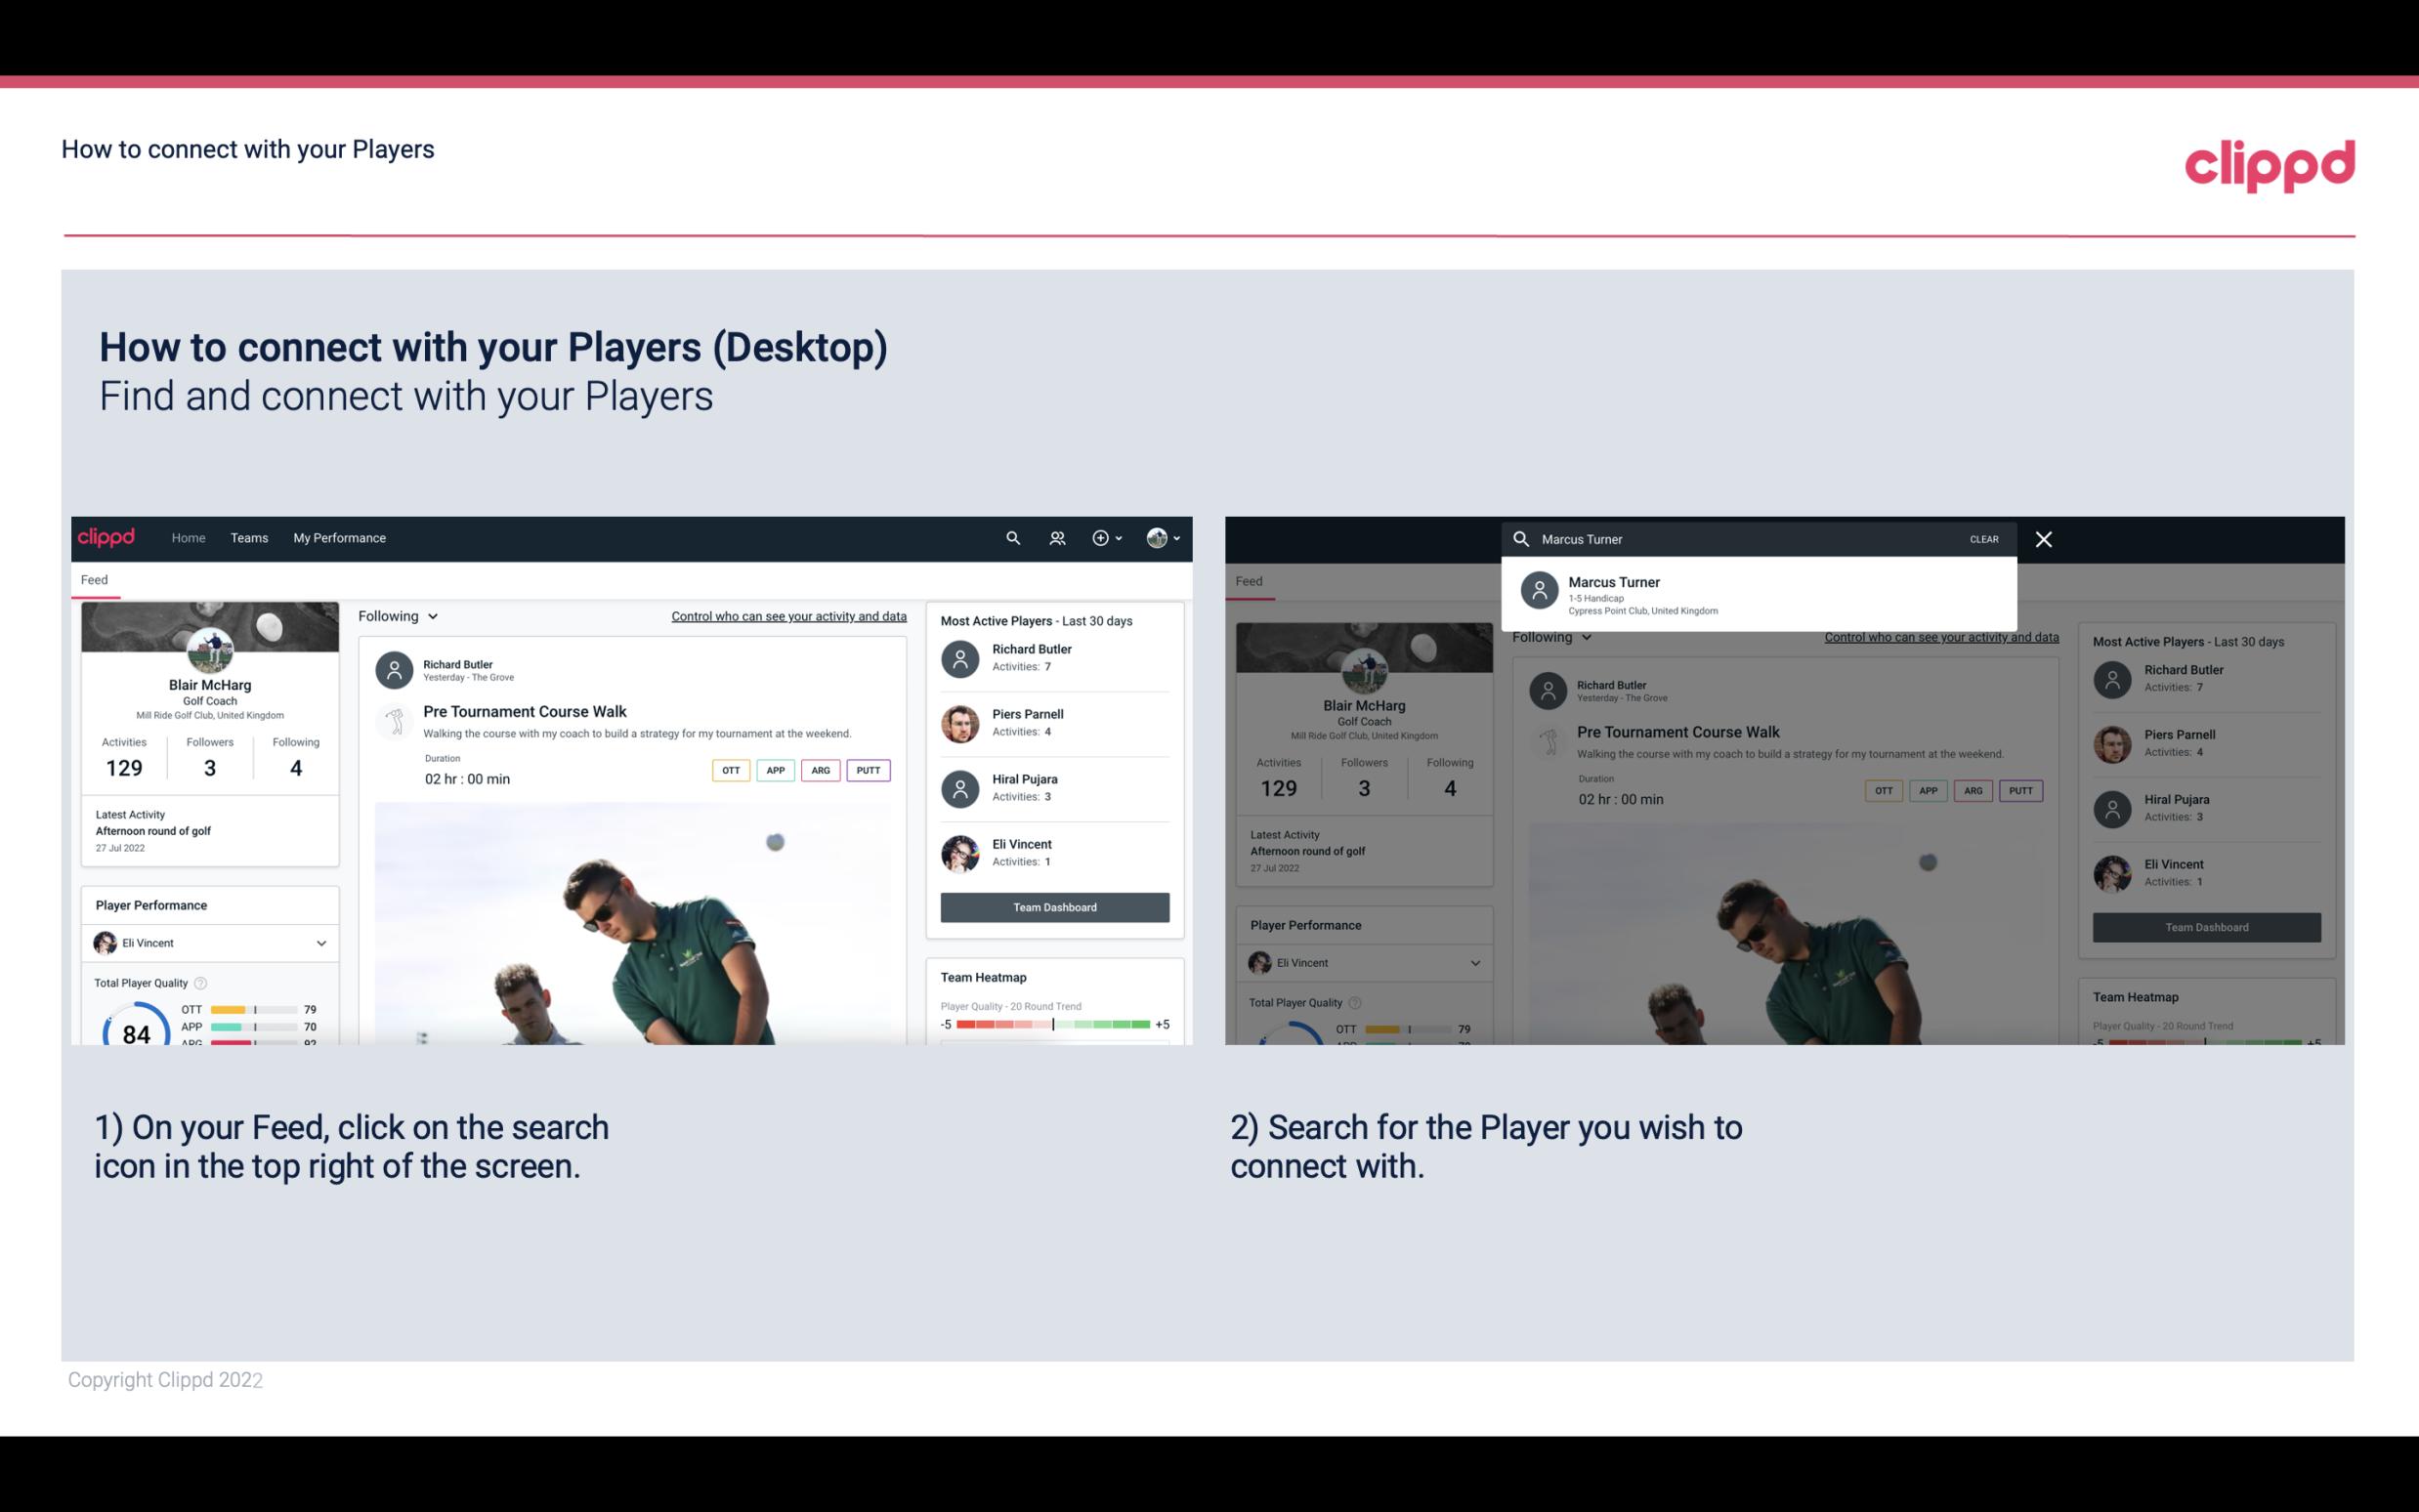Screen dimensions: 2419x1512
Task: Click the Team Dashboard button
Action: (x=1053, y=905)
